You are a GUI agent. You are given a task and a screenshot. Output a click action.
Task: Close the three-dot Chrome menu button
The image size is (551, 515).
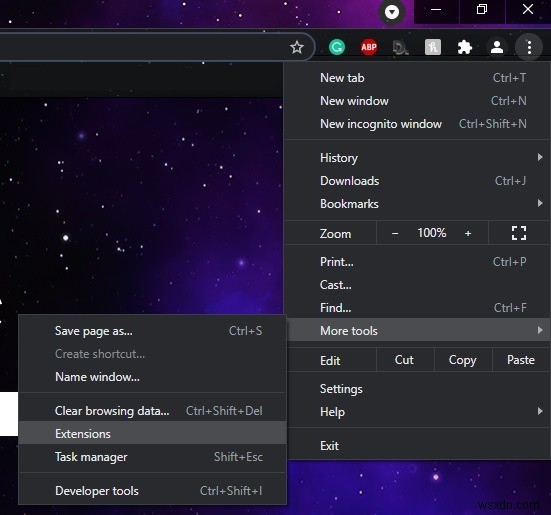(529, 47)
